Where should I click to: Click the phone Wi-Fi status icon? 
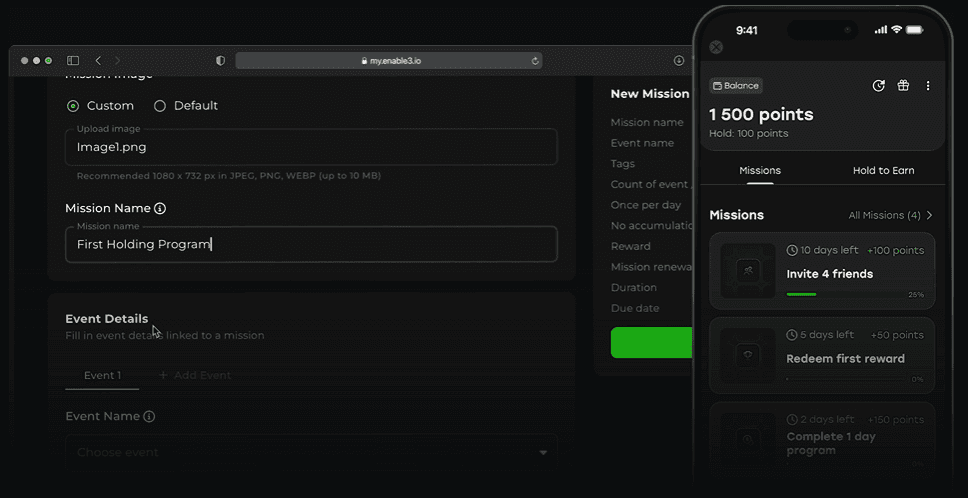click(897, 30)
